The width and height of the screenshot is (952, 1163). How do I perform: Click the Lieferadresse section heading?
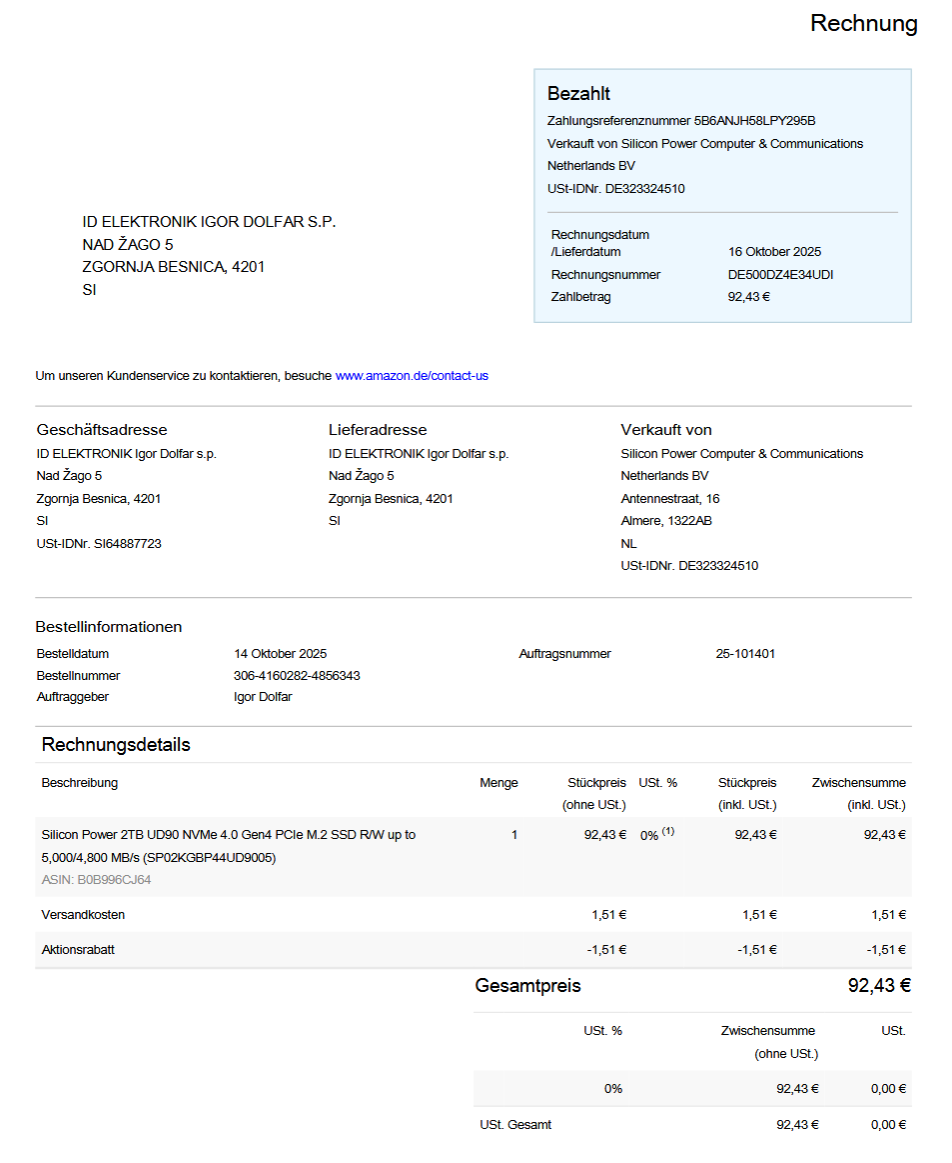377,430
